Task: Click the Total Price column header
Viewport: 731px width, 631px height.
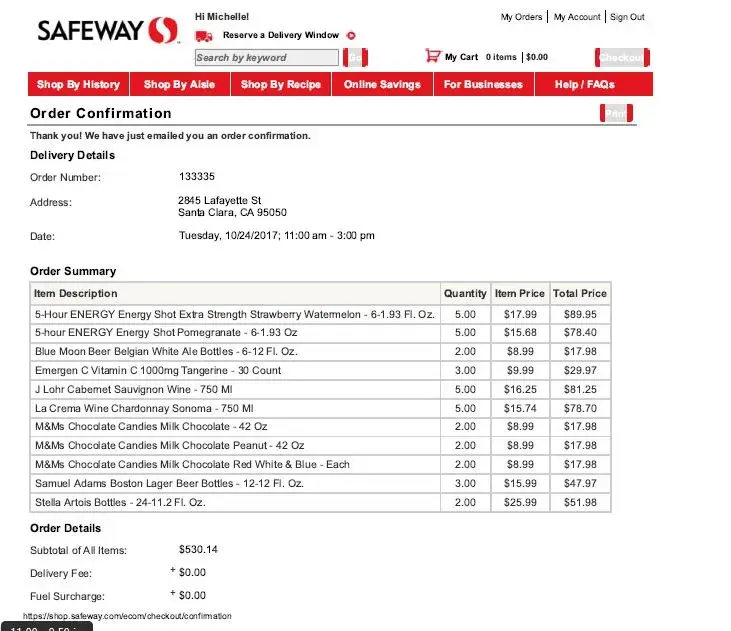Action: [579, 293]
